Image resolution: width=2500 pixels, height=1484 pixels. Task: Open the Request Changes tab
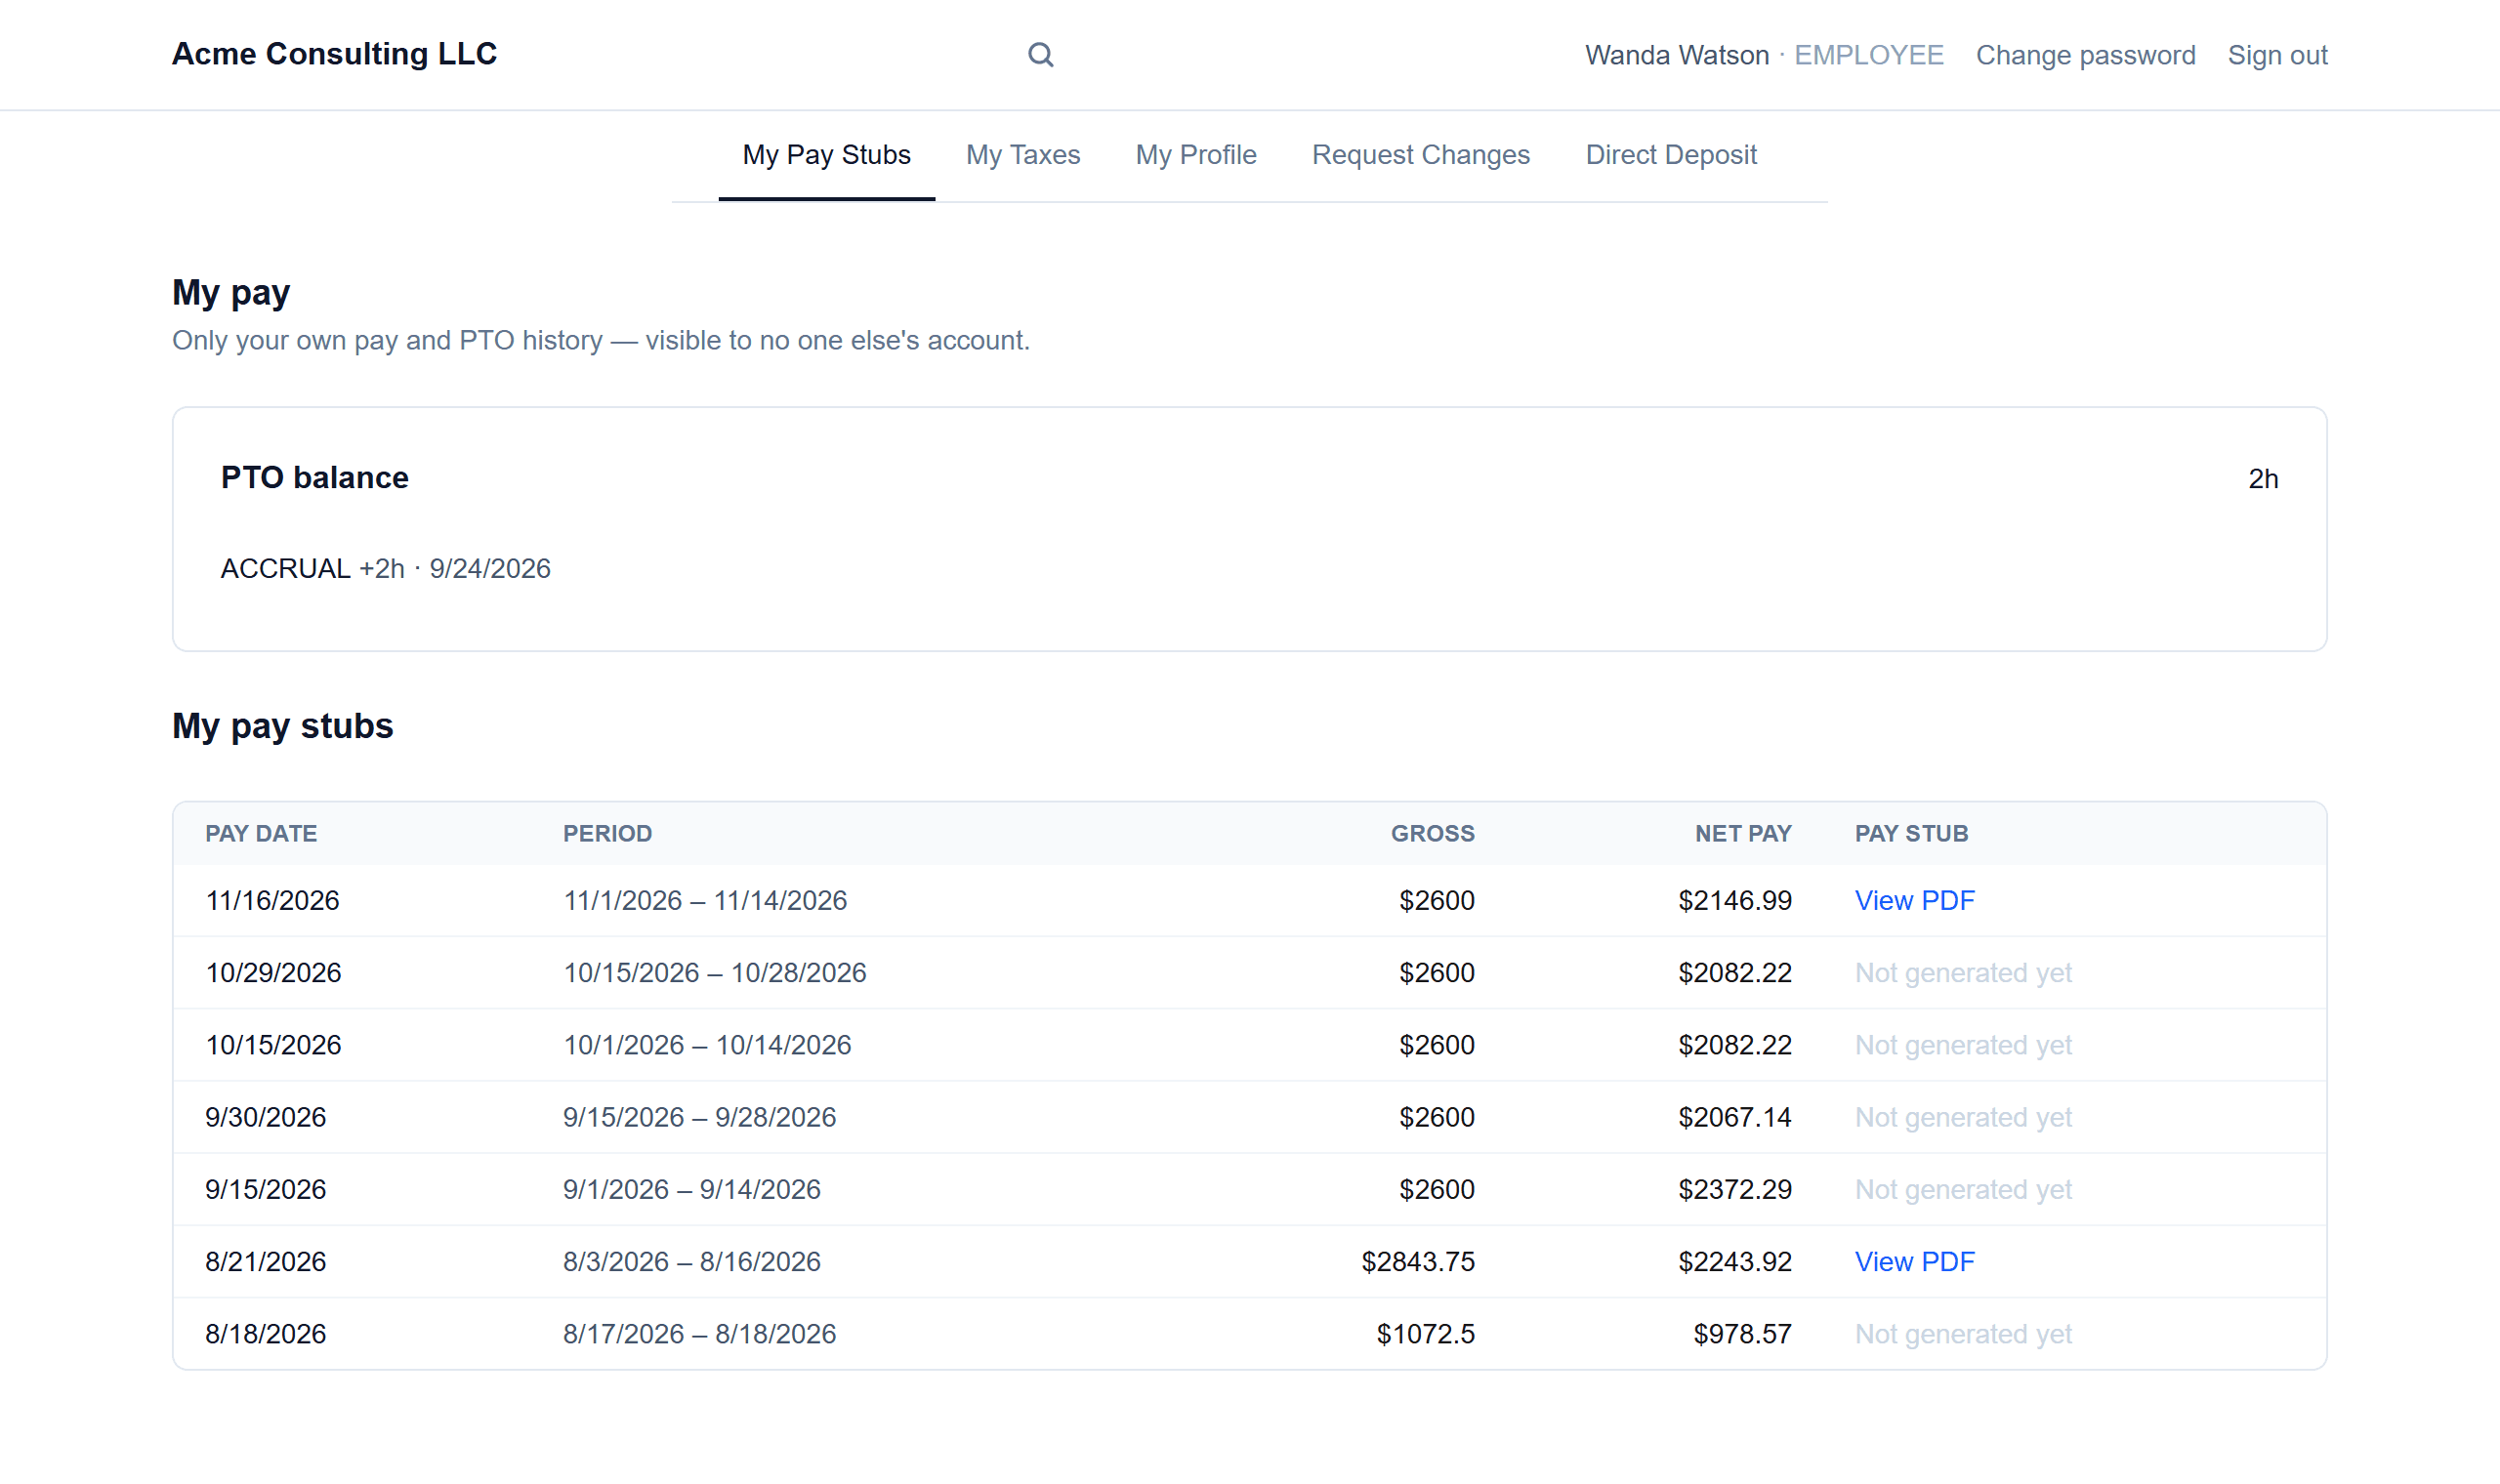click(1420, 155)
